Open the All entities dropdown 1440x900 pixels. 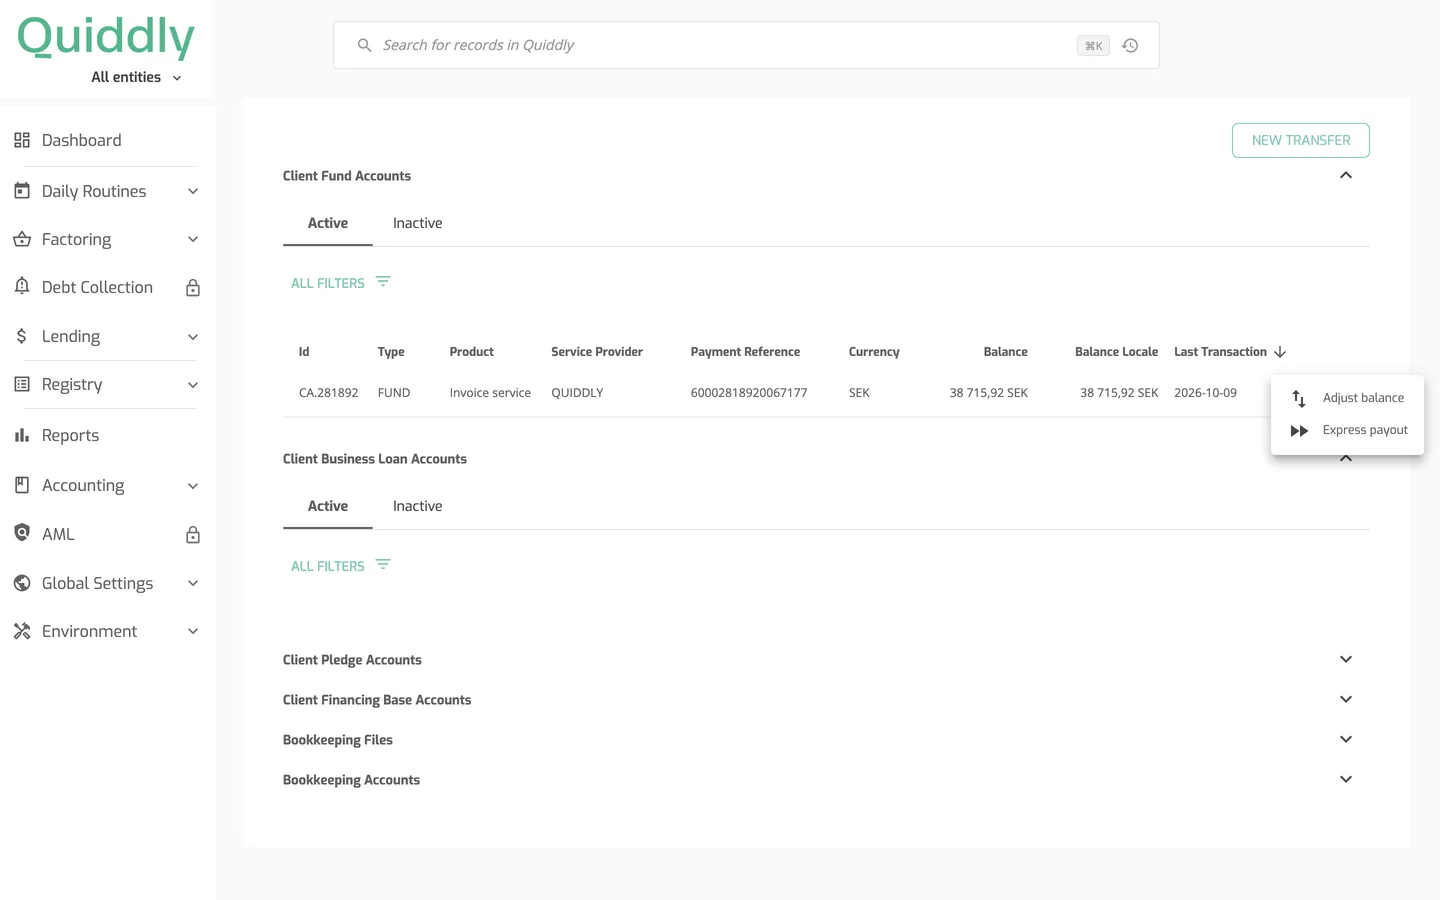coord(136,77)
